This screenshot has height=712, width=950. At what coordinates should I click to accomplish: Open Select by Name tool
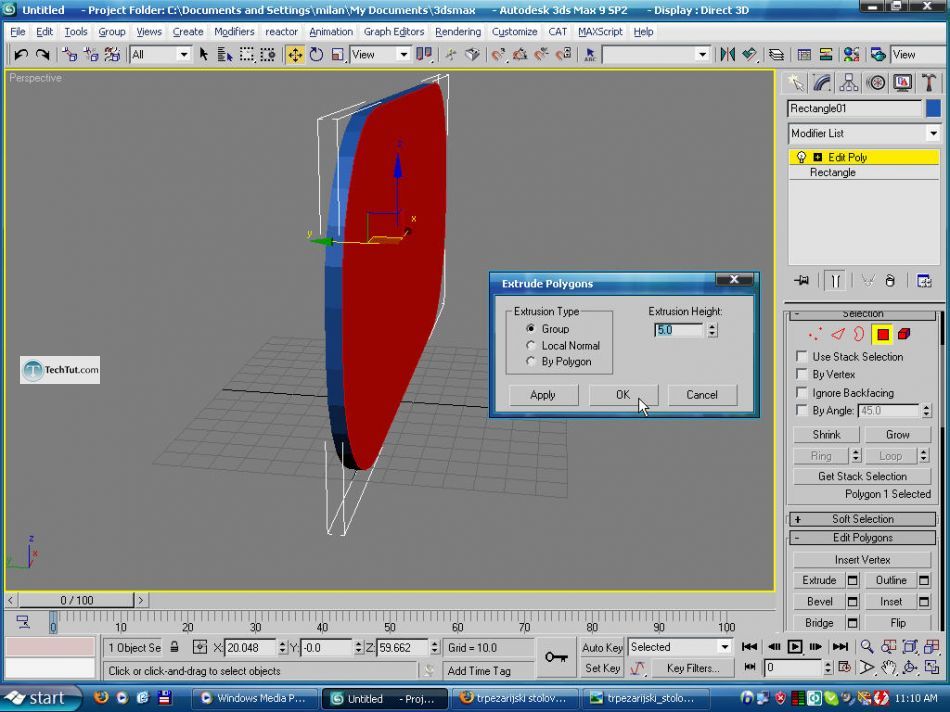[x=225, y=55]
